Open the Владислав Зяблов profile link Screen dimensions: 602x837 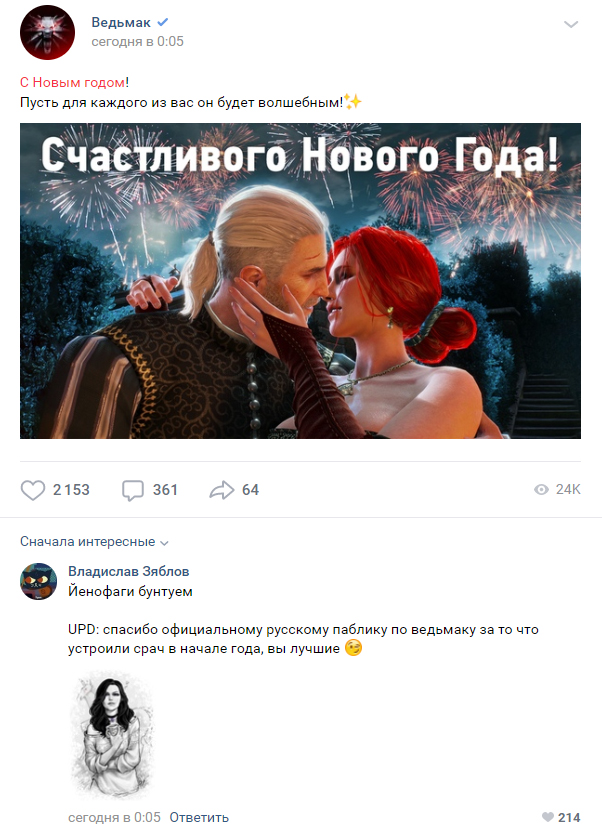(129, 571)
